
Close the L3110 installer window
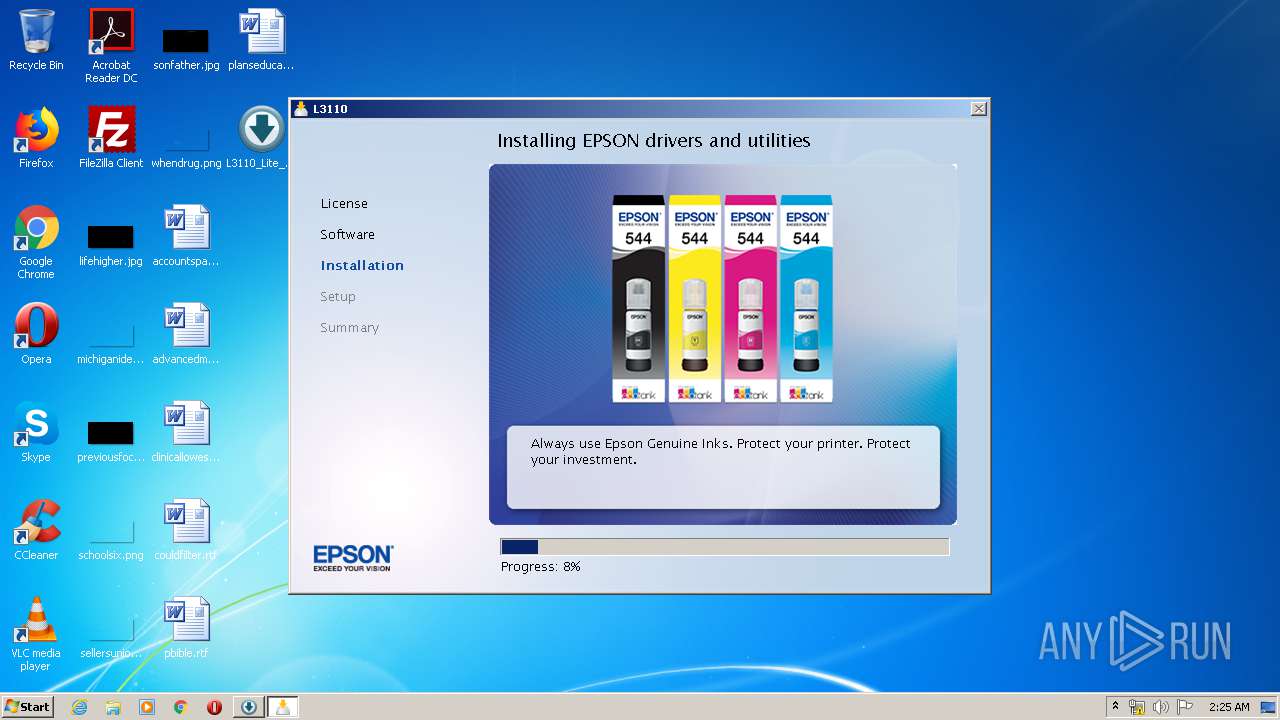(x=979, y=108)
